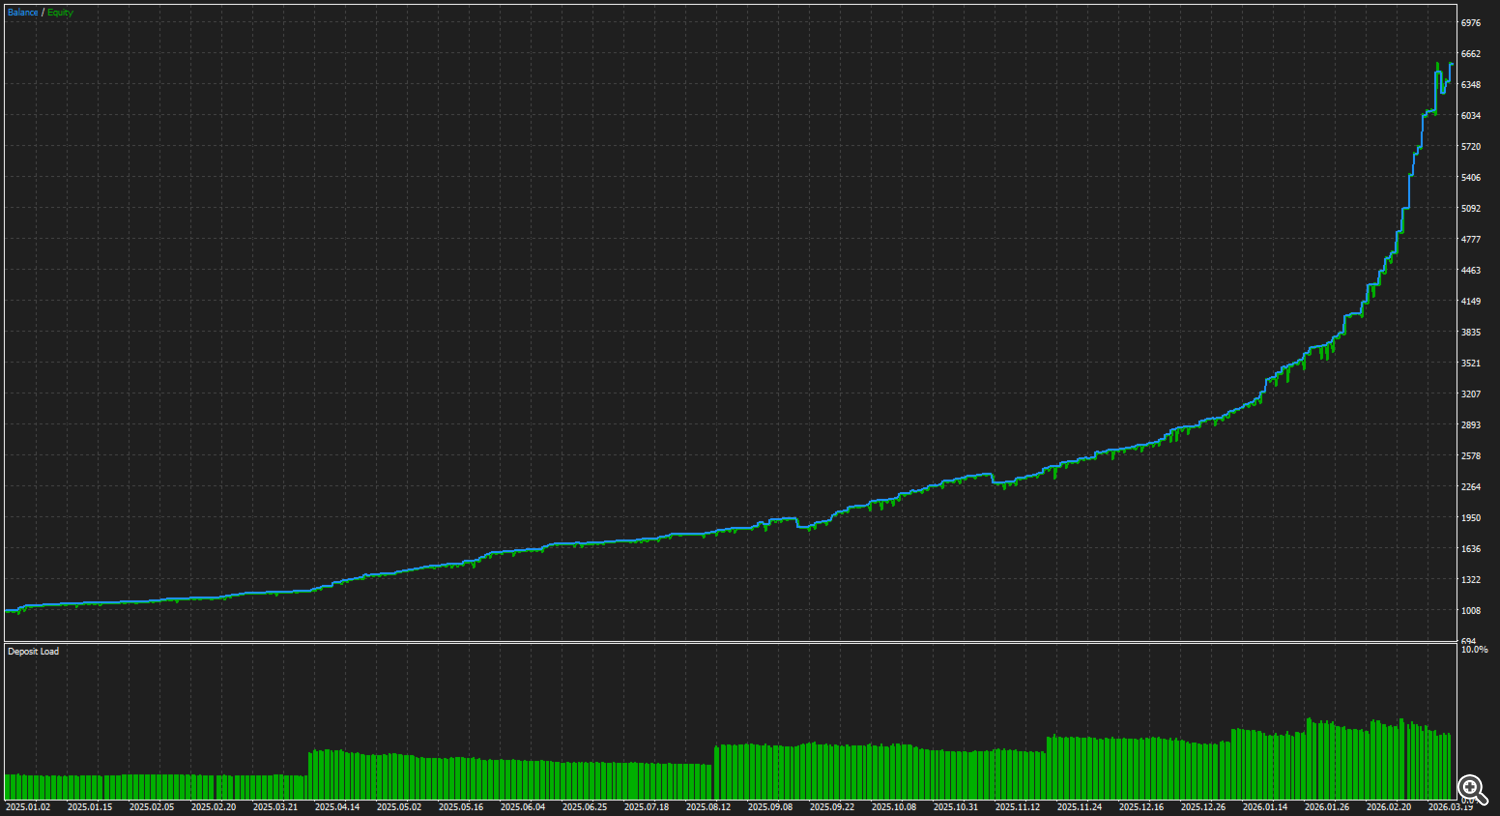The height and width of the screenshot is (816, 1500).
Task: Select the 2025.03.21 date label
Action: (276, 807)
